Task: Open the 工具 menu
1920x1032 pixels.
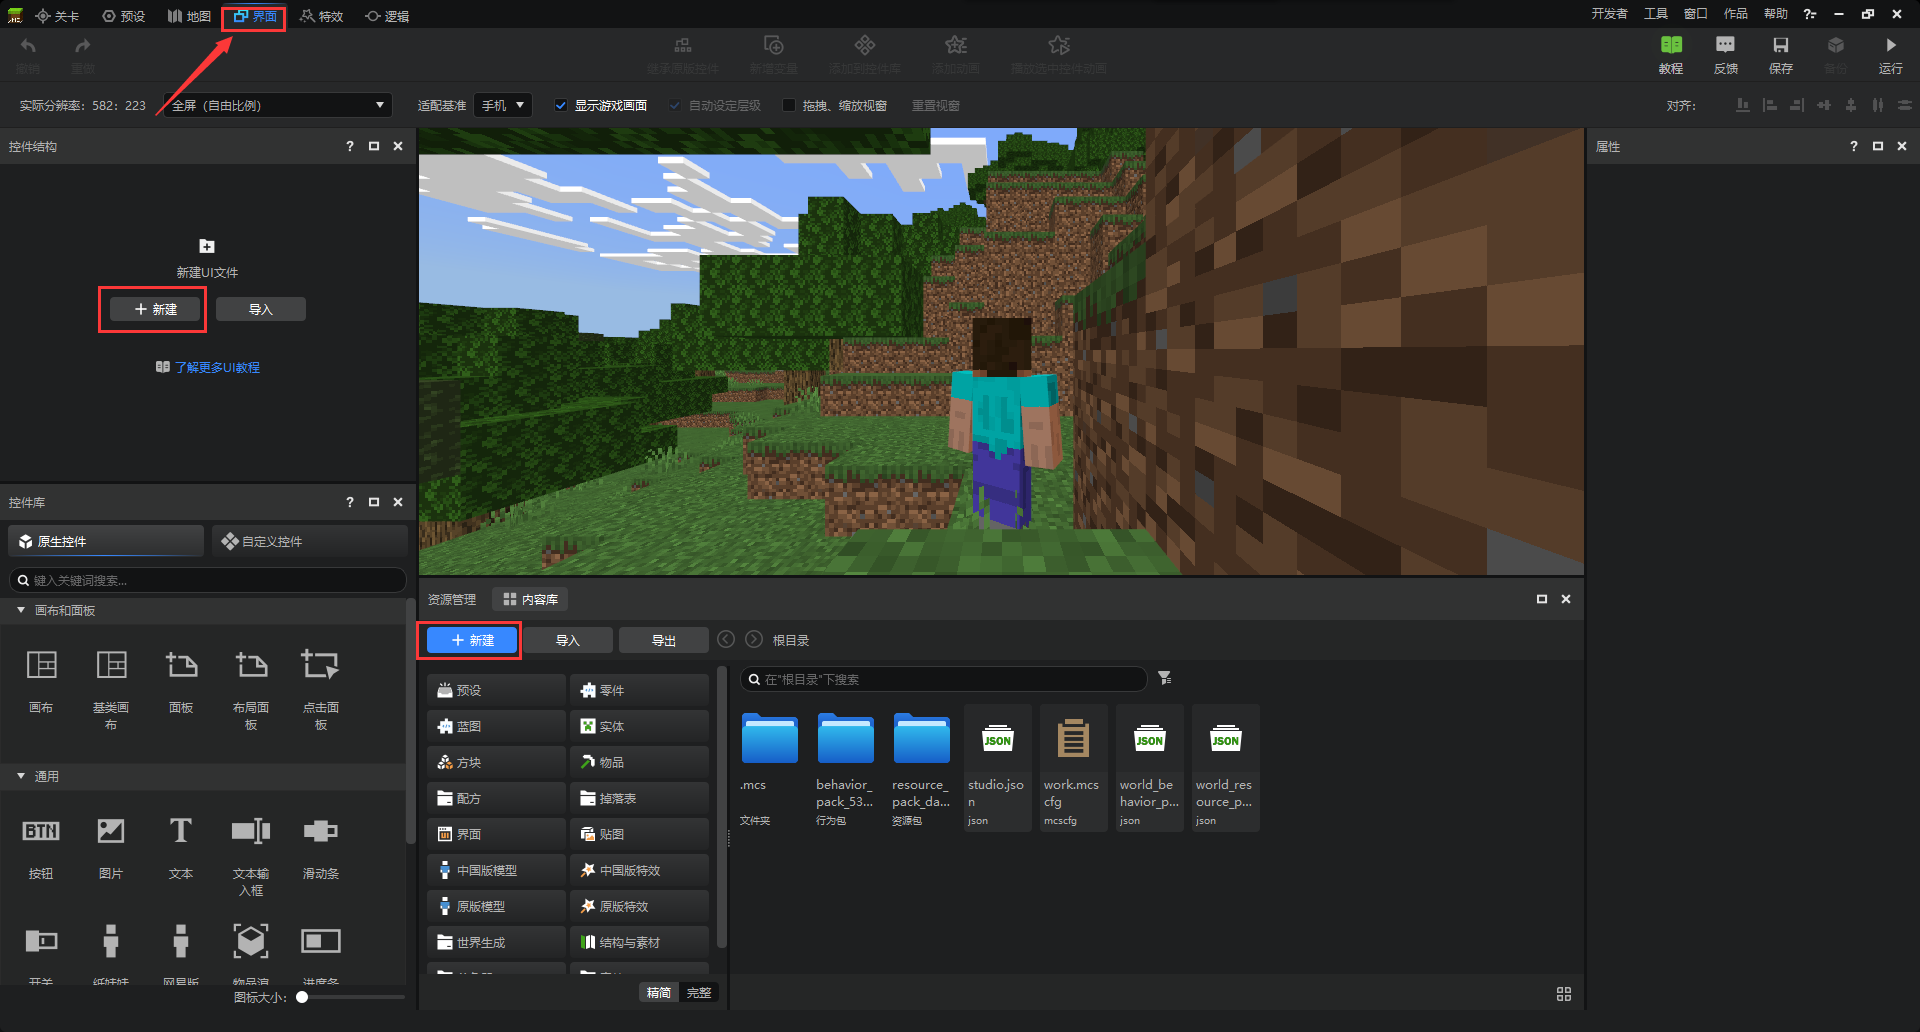Action: 1656,14
